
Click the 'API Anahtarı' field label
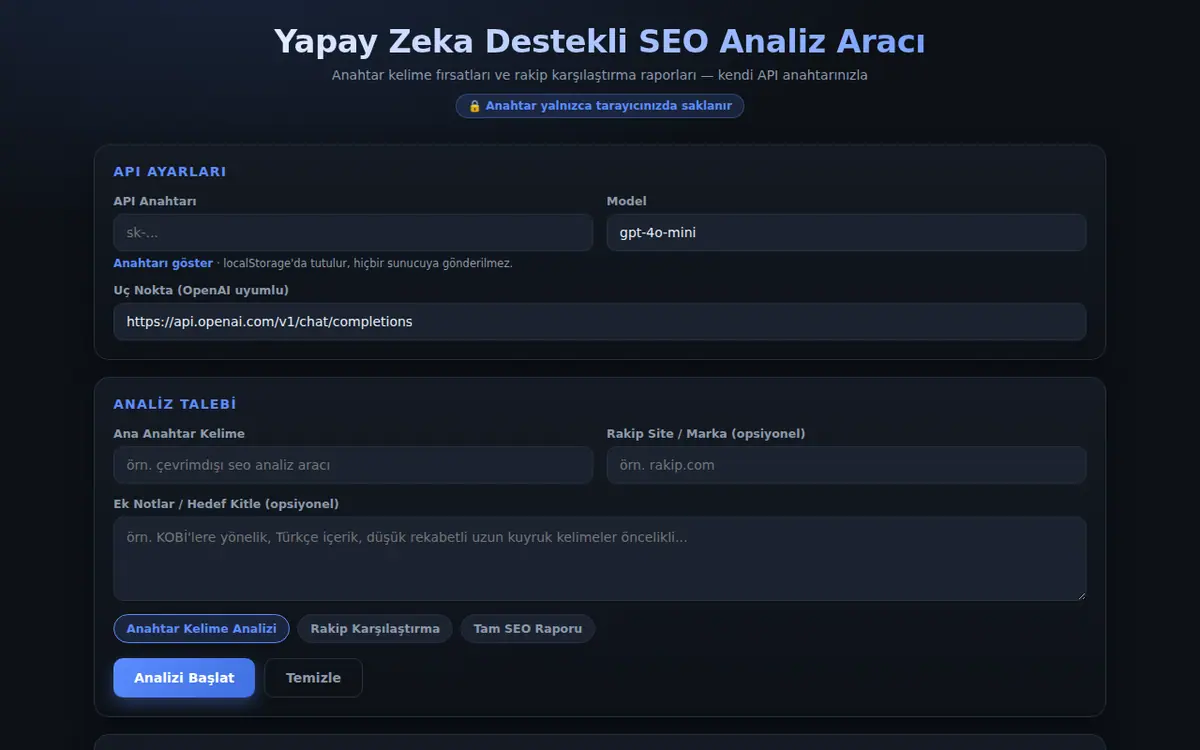pyautogui.click(x=155, y=201)
